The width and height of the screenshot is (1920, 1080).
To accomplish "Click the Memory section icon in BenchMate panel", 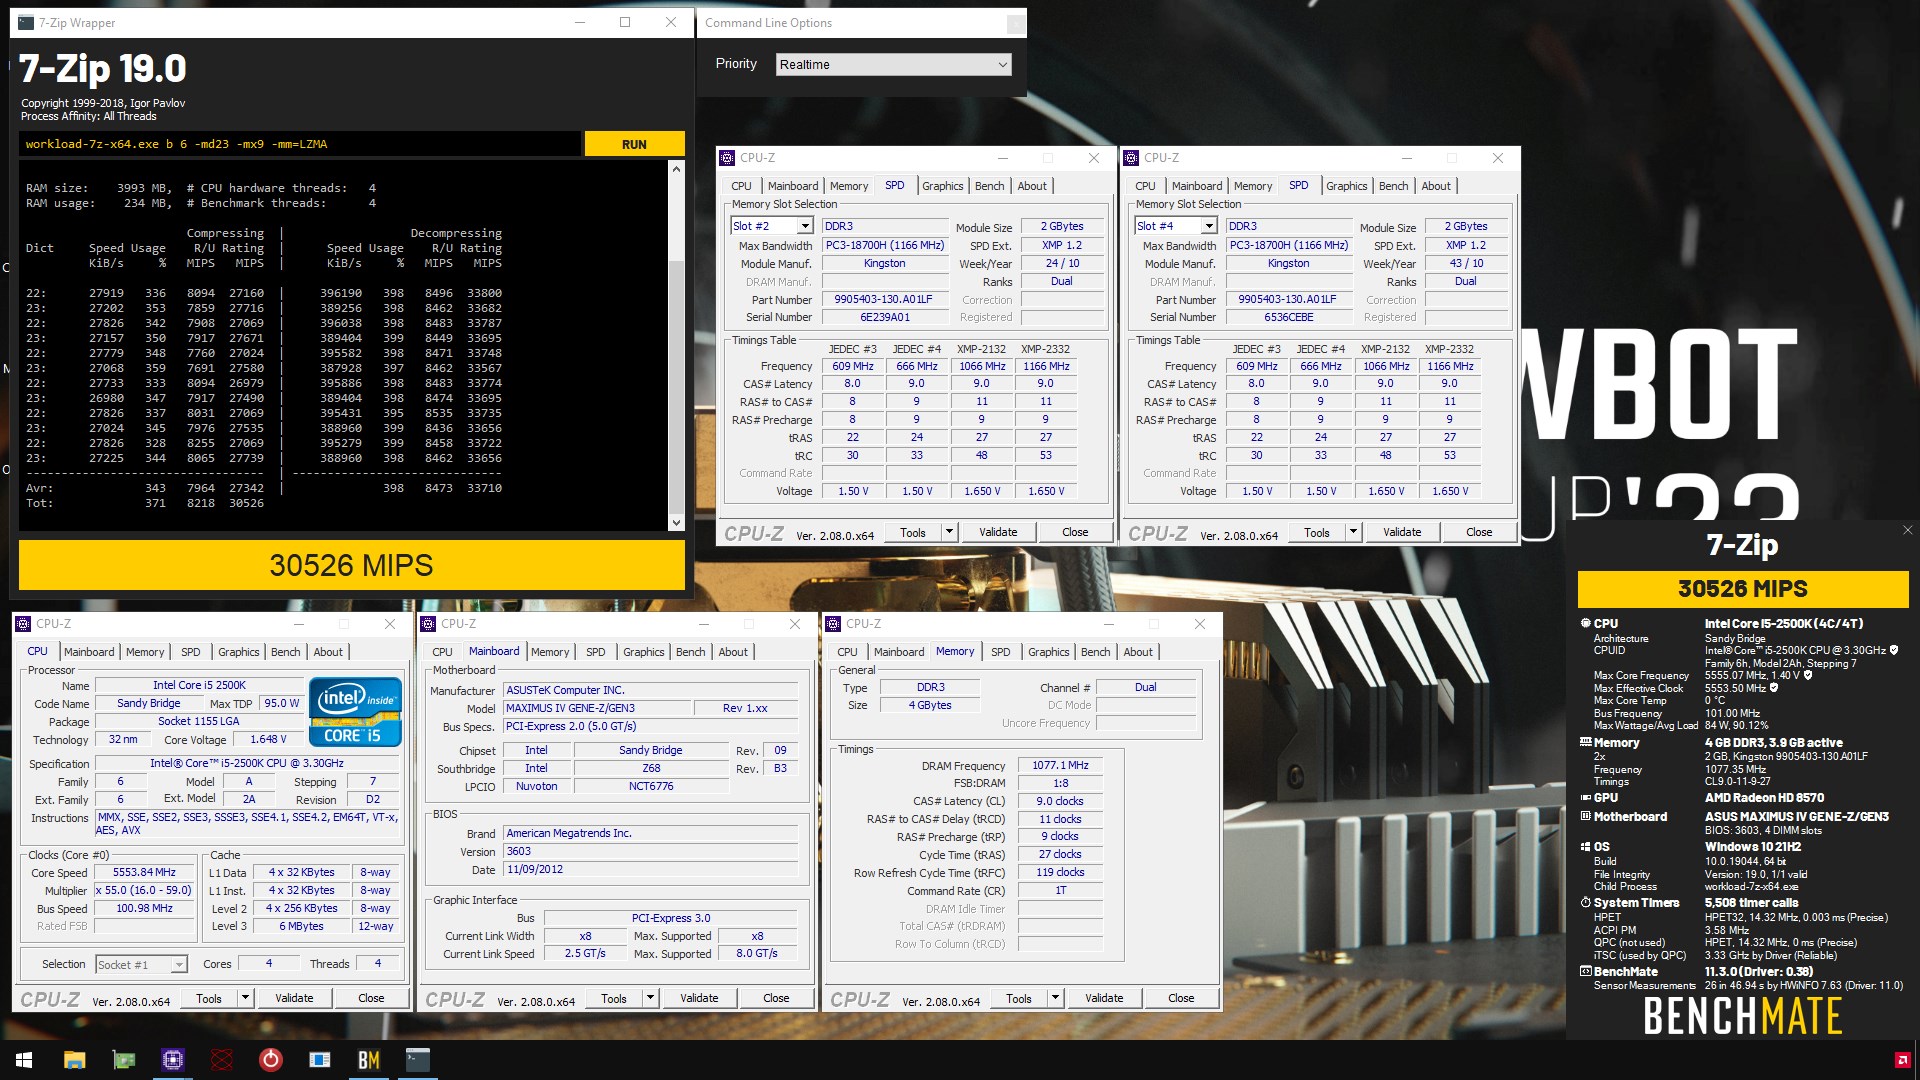I will [x=1585, y=742].
